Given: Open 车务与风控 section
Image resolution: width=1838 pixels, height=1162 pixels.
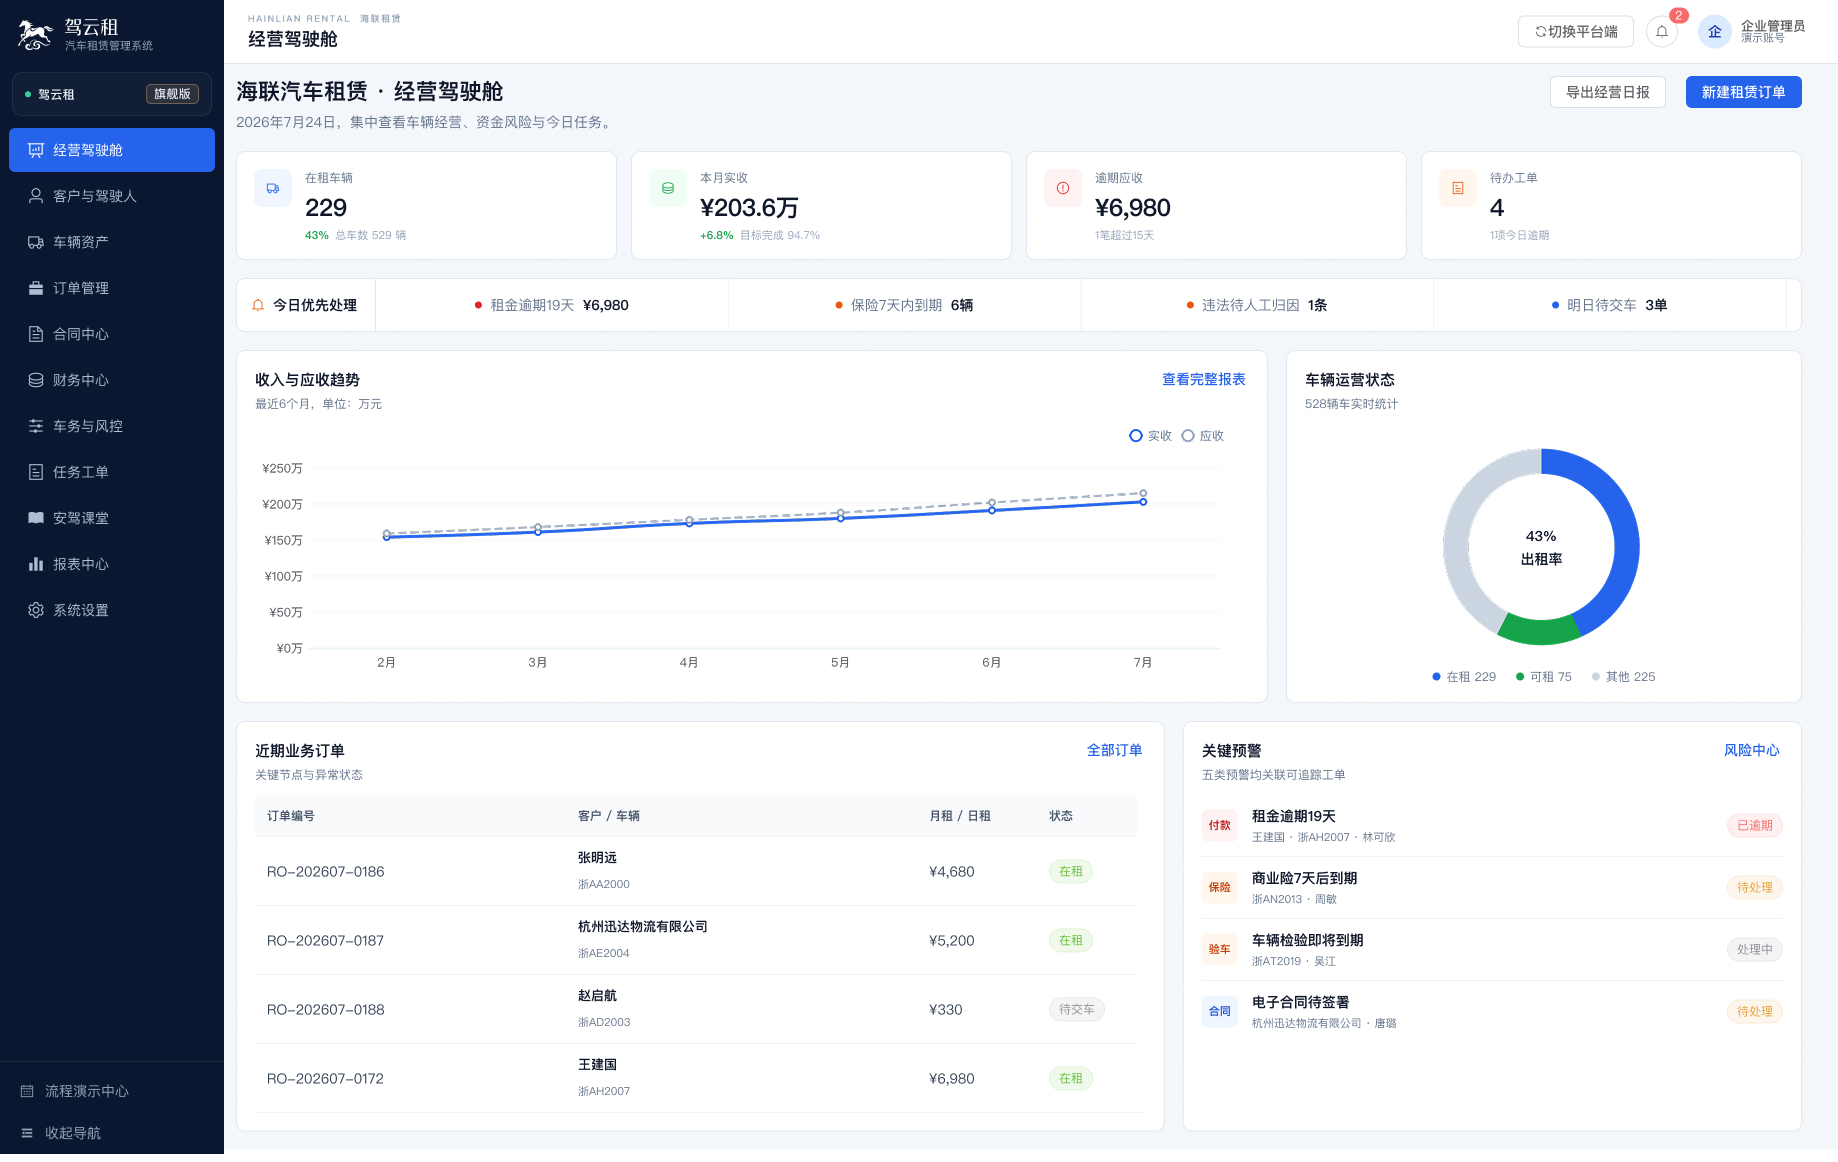Looking at the screenshot, I should coord(112,426).
